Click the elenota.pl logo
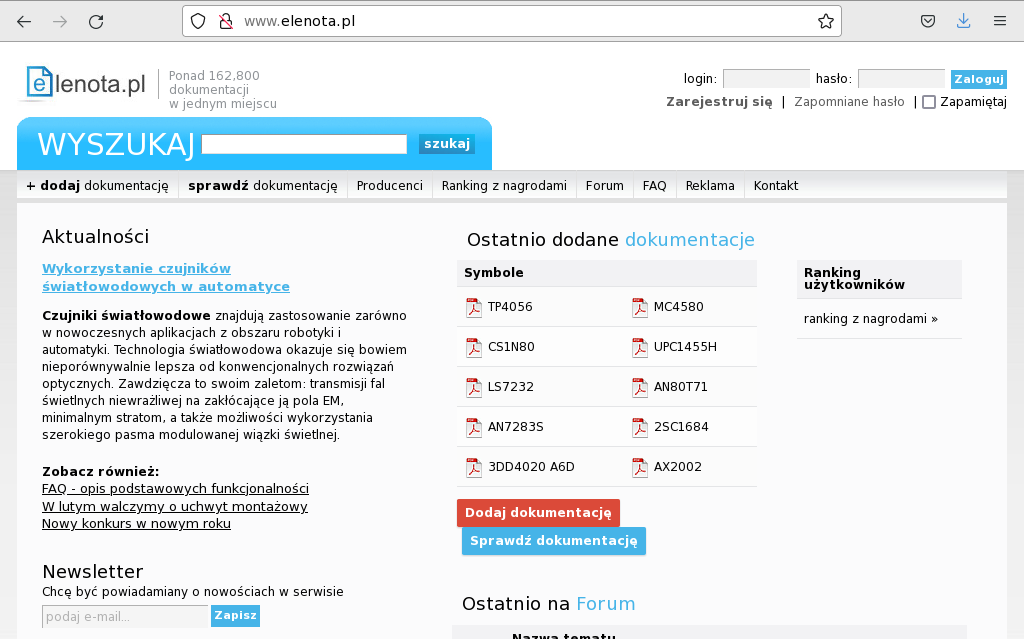Viewport: 1024px width, 639px height. [x=84, y=83]
